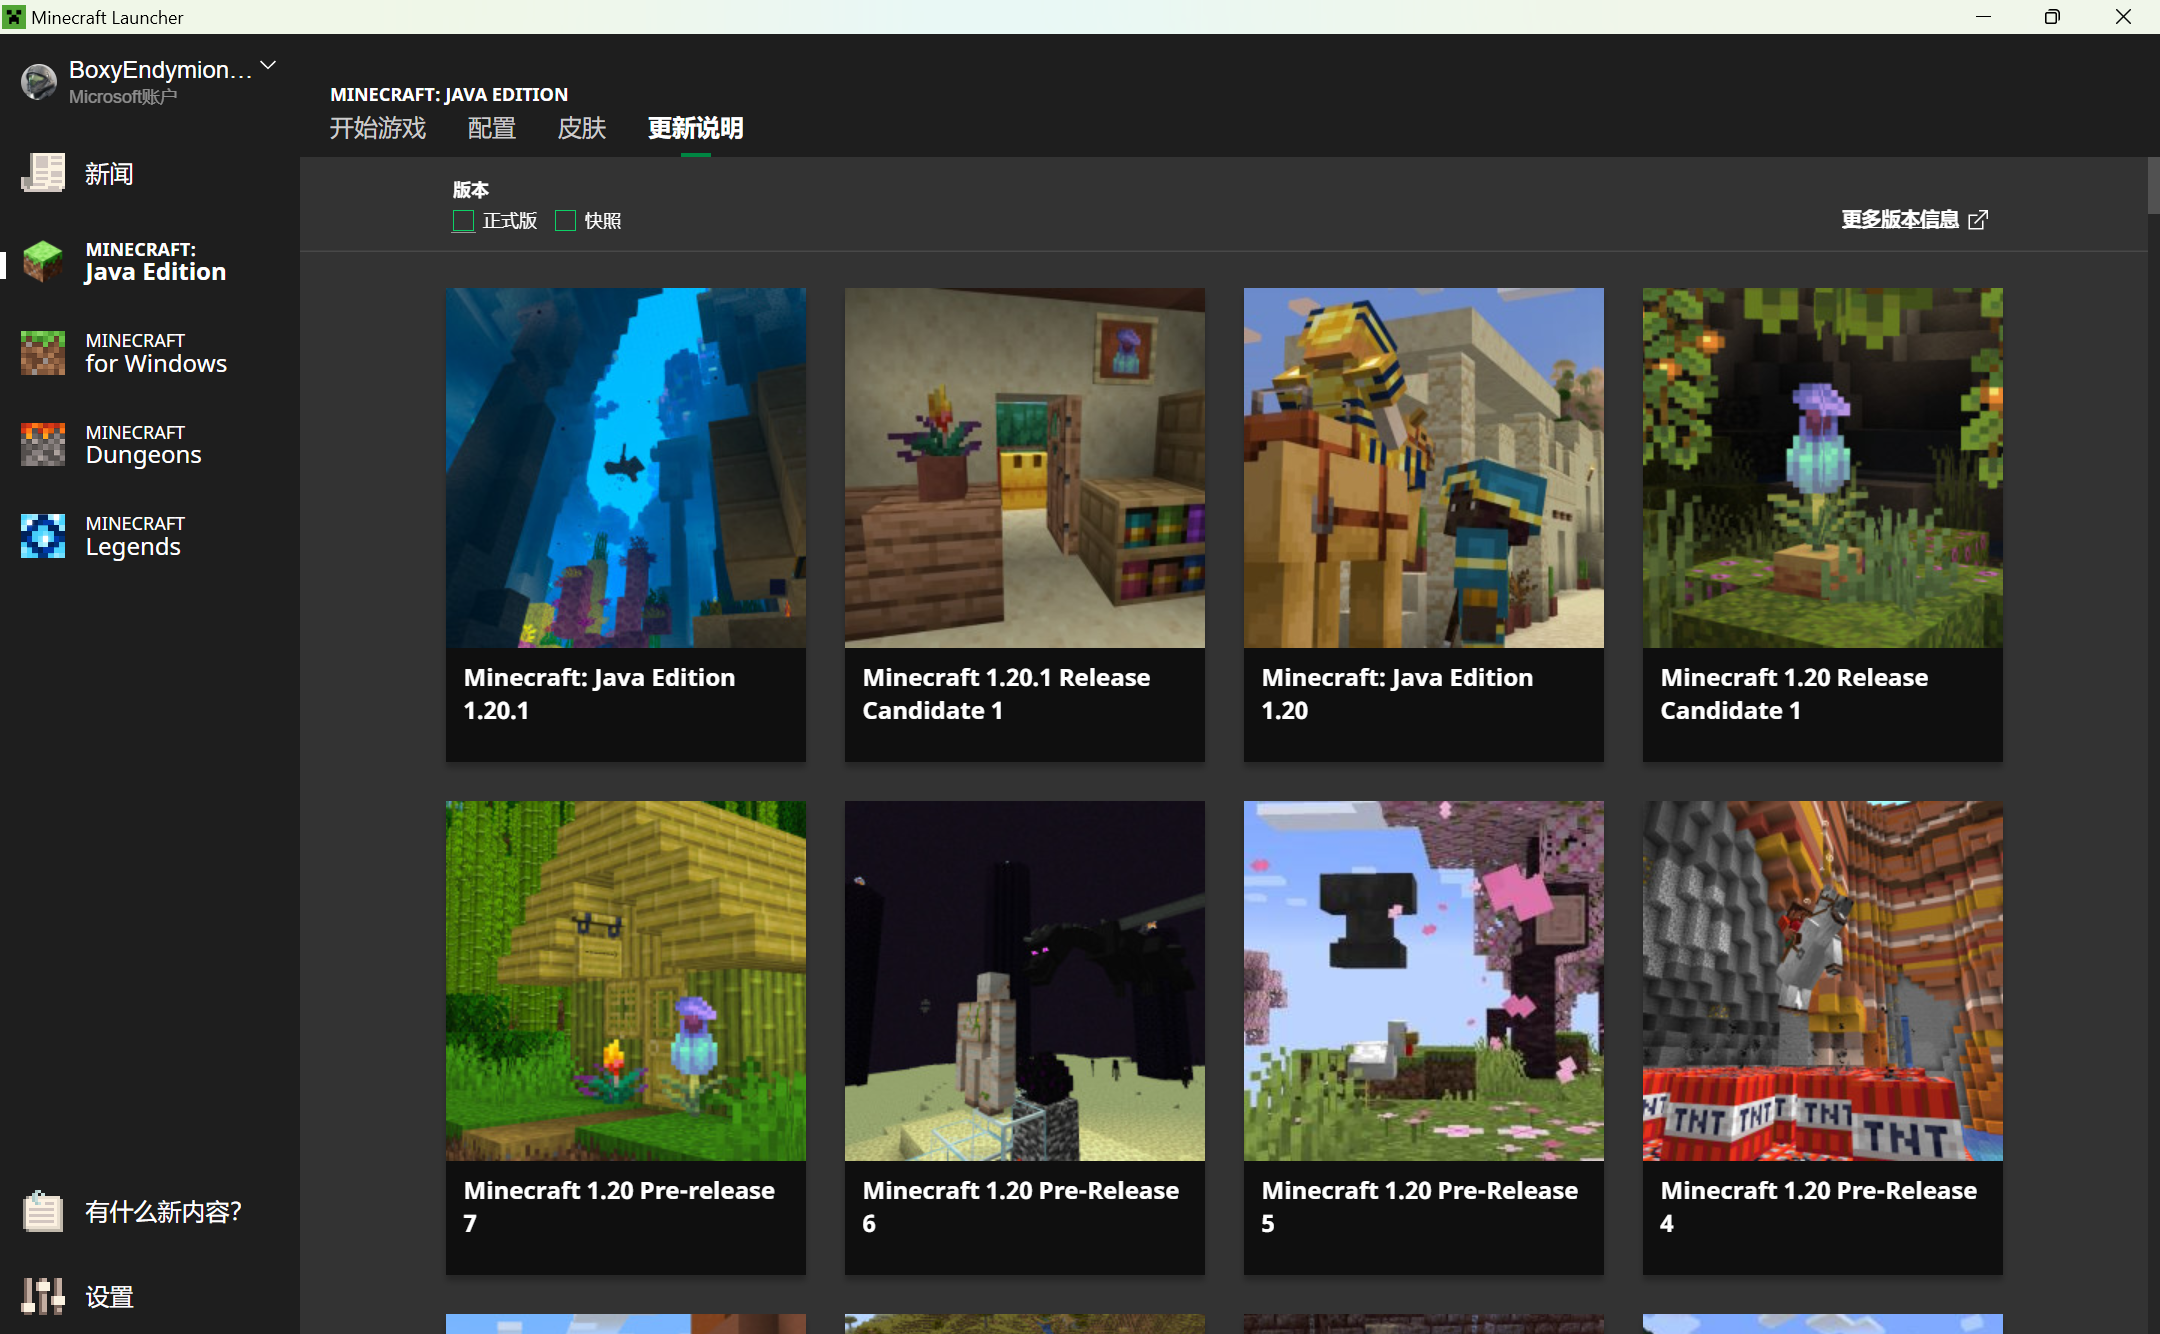Open Minecraft 1.20 Pre-Release 4 TNT thumbnail
2160x1334 pixels.
click(x=1822, y=980)
